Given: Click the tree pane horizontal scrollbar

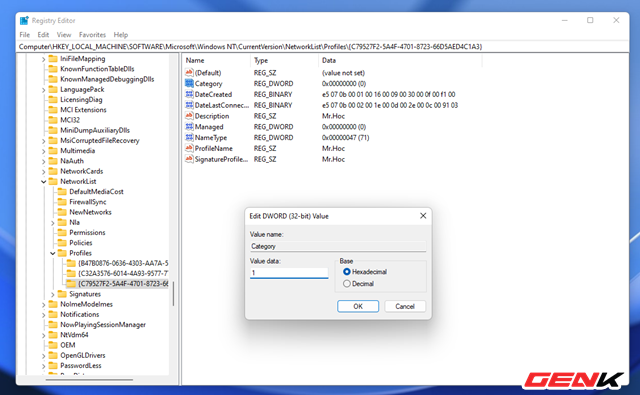Looking at the screenshot, I should click(x=89, y=380).
